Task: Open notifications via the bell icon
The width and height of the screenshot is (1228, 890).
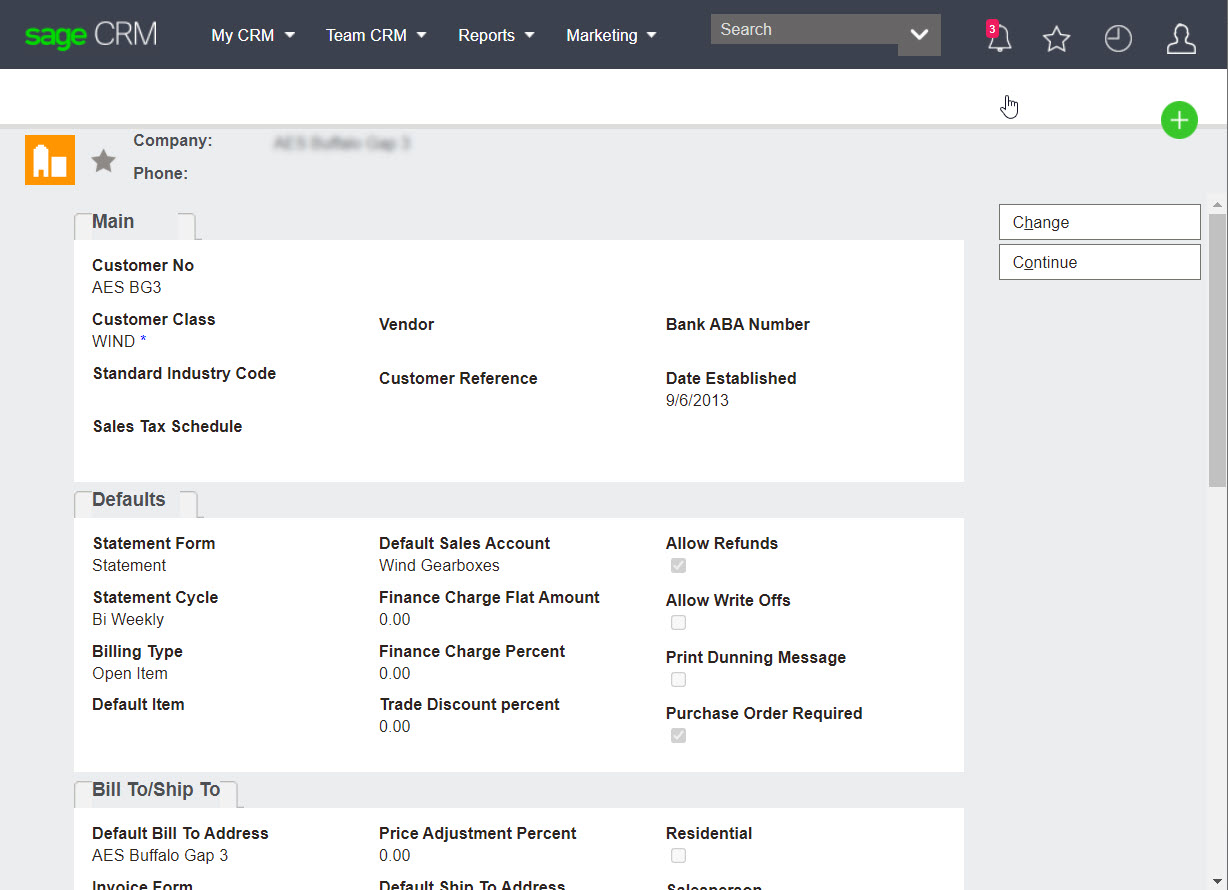Action: 998,40
